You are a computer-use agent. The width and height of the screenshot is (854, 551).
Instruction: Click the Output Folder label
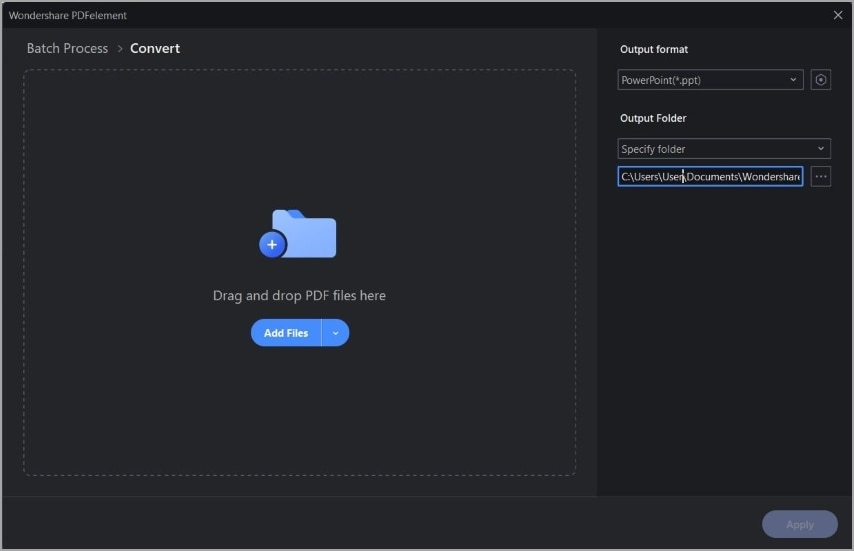click(653, 118)
